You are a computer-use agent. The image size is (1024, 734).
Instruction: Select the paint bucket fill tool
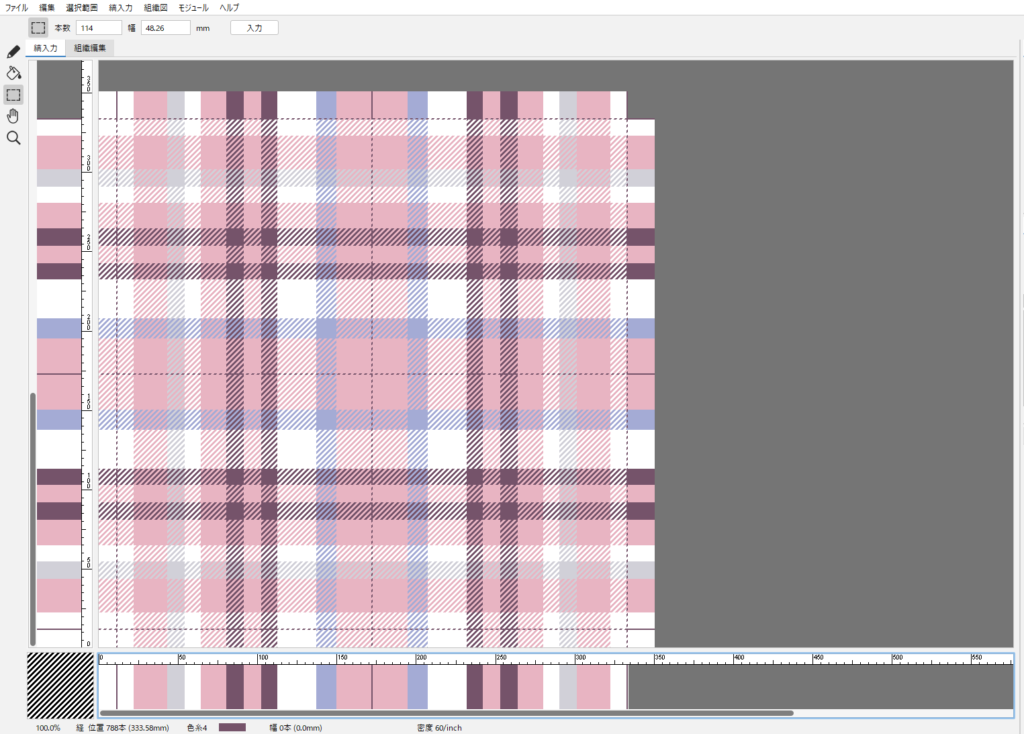13,73
